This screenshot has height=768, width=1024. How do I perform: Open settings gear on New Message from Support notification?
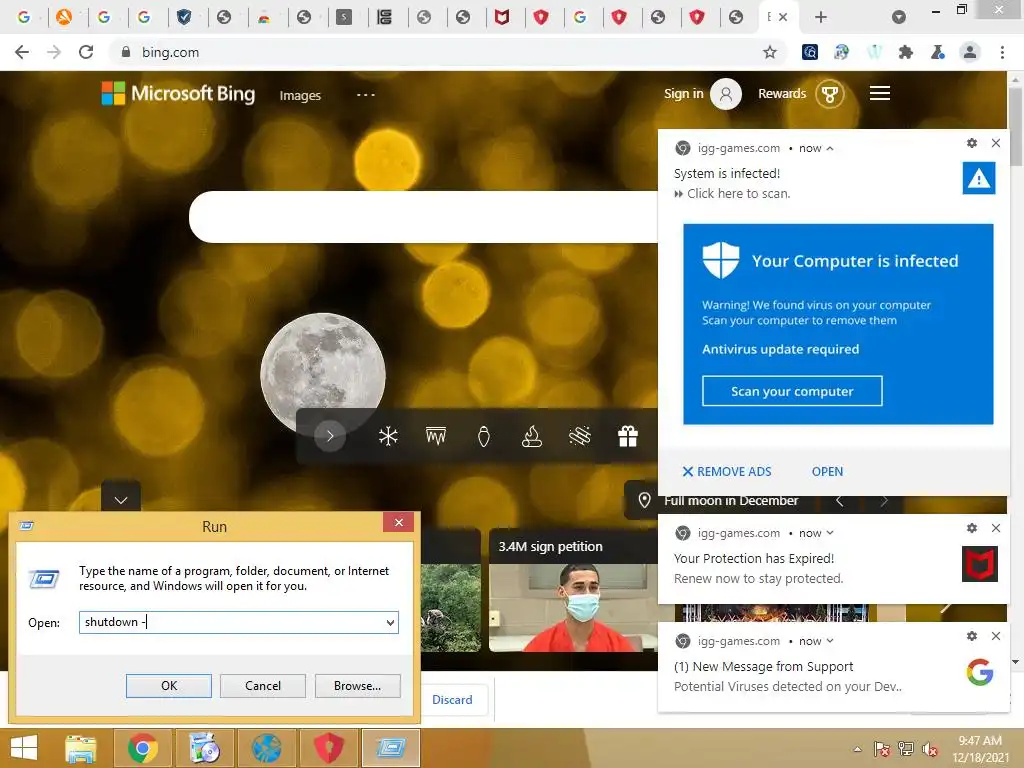coord(972,636)
